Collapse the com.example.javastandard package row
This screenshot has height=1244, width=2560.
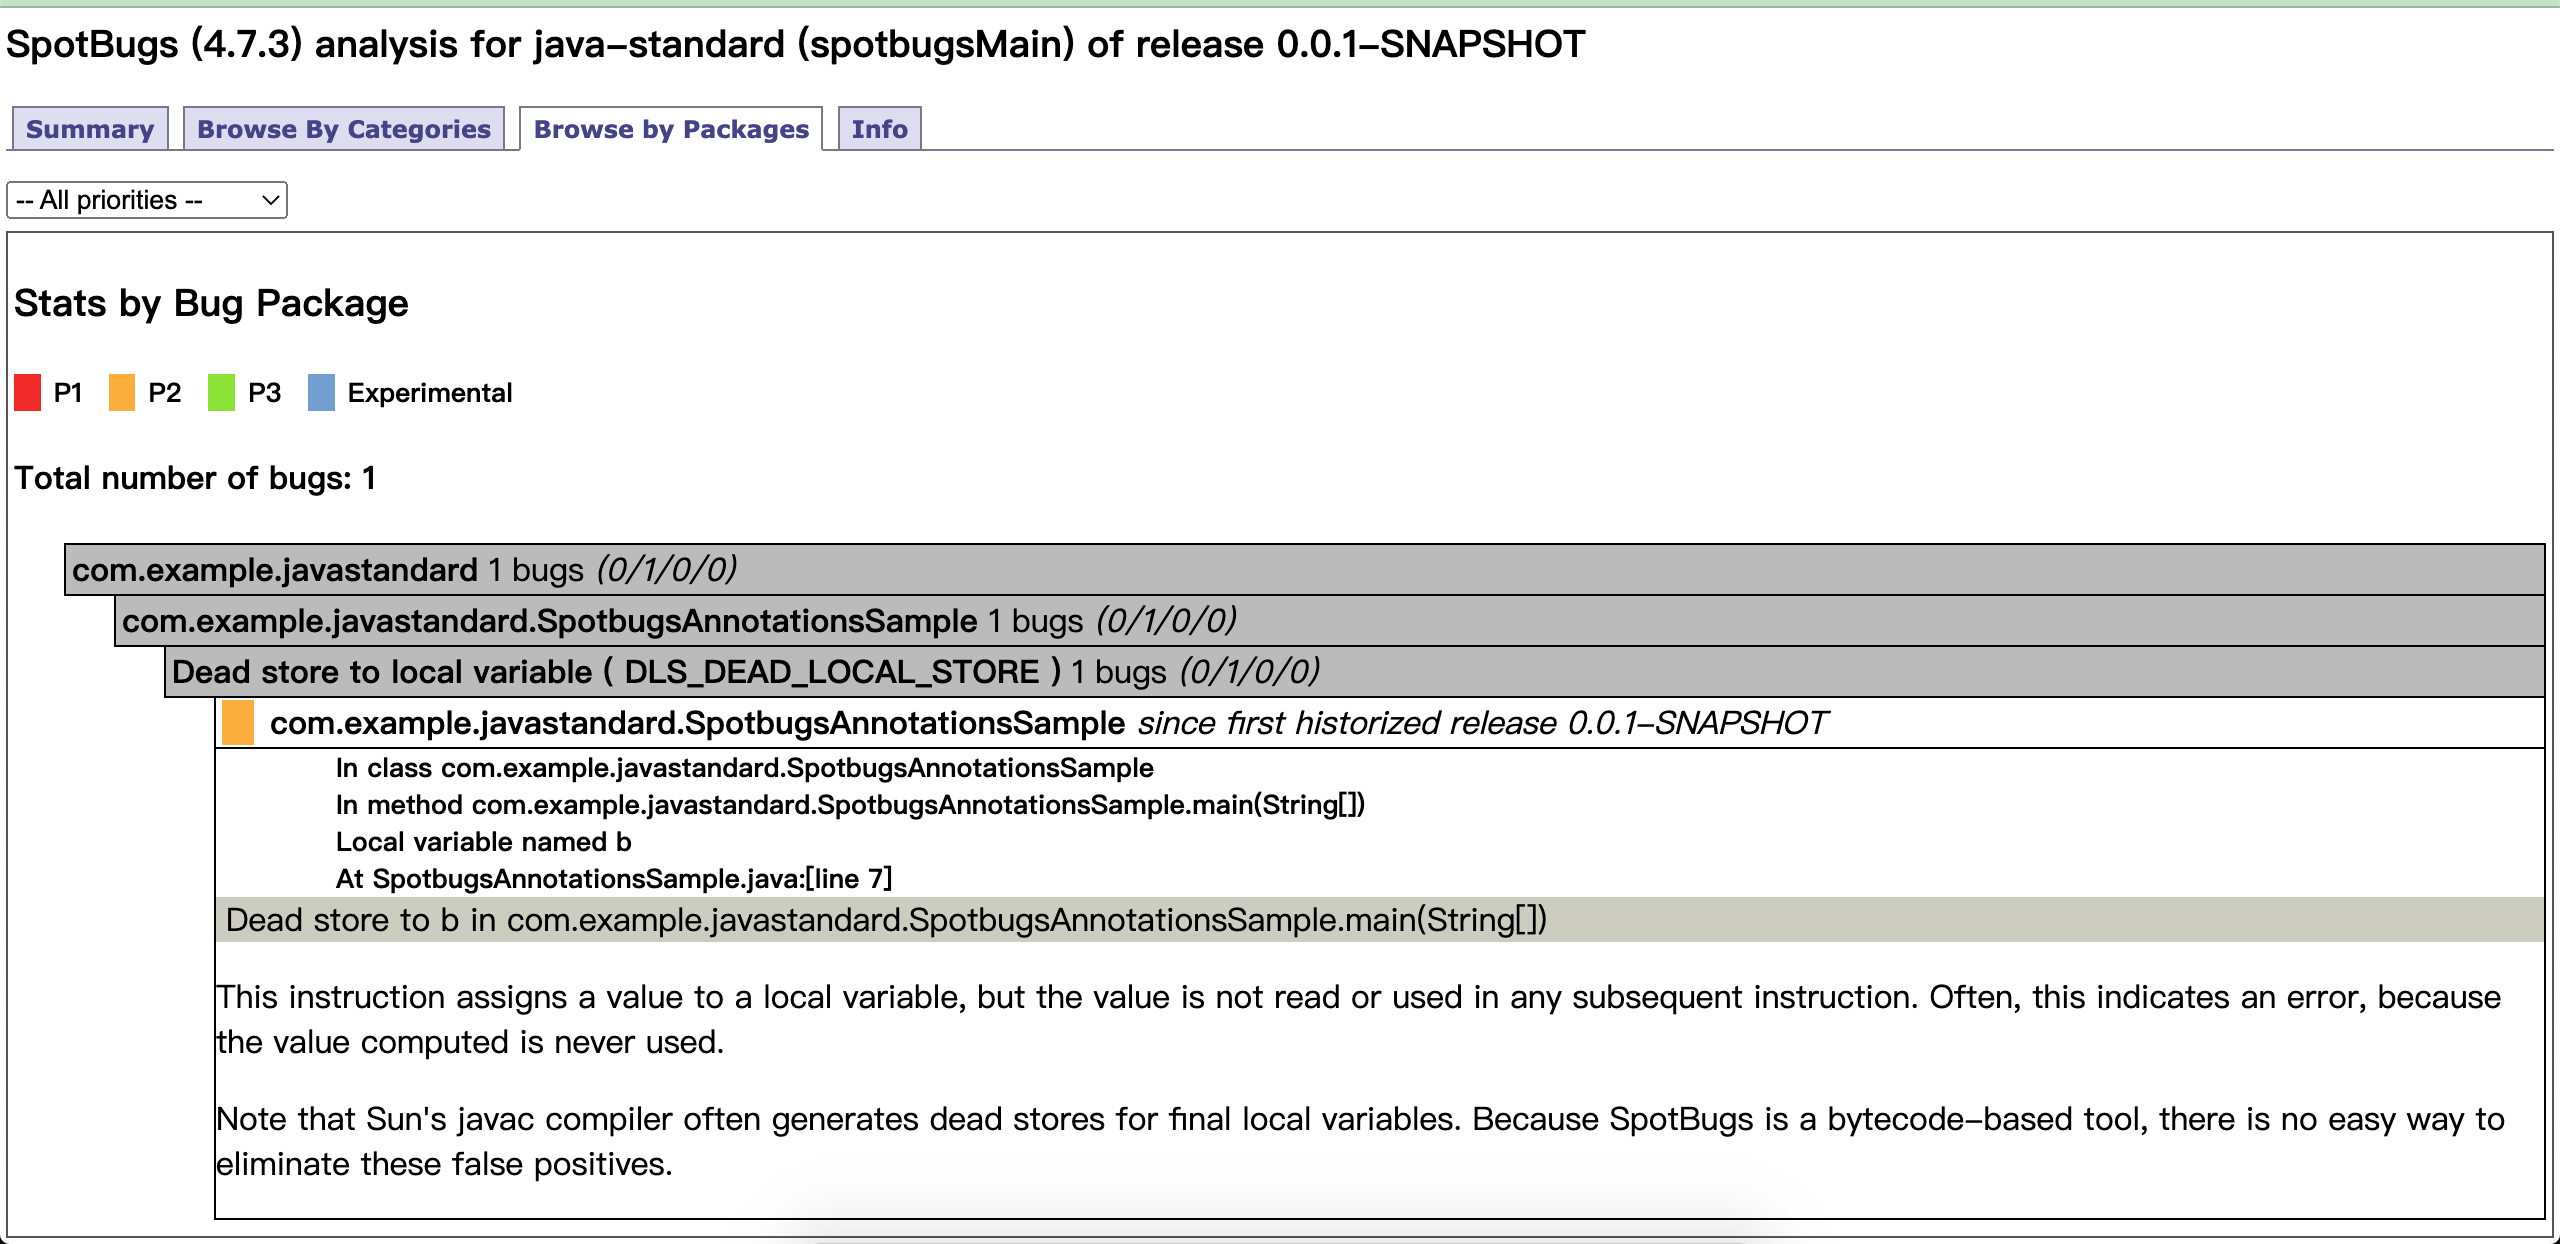pyautogui.click(x=275, y=570)
